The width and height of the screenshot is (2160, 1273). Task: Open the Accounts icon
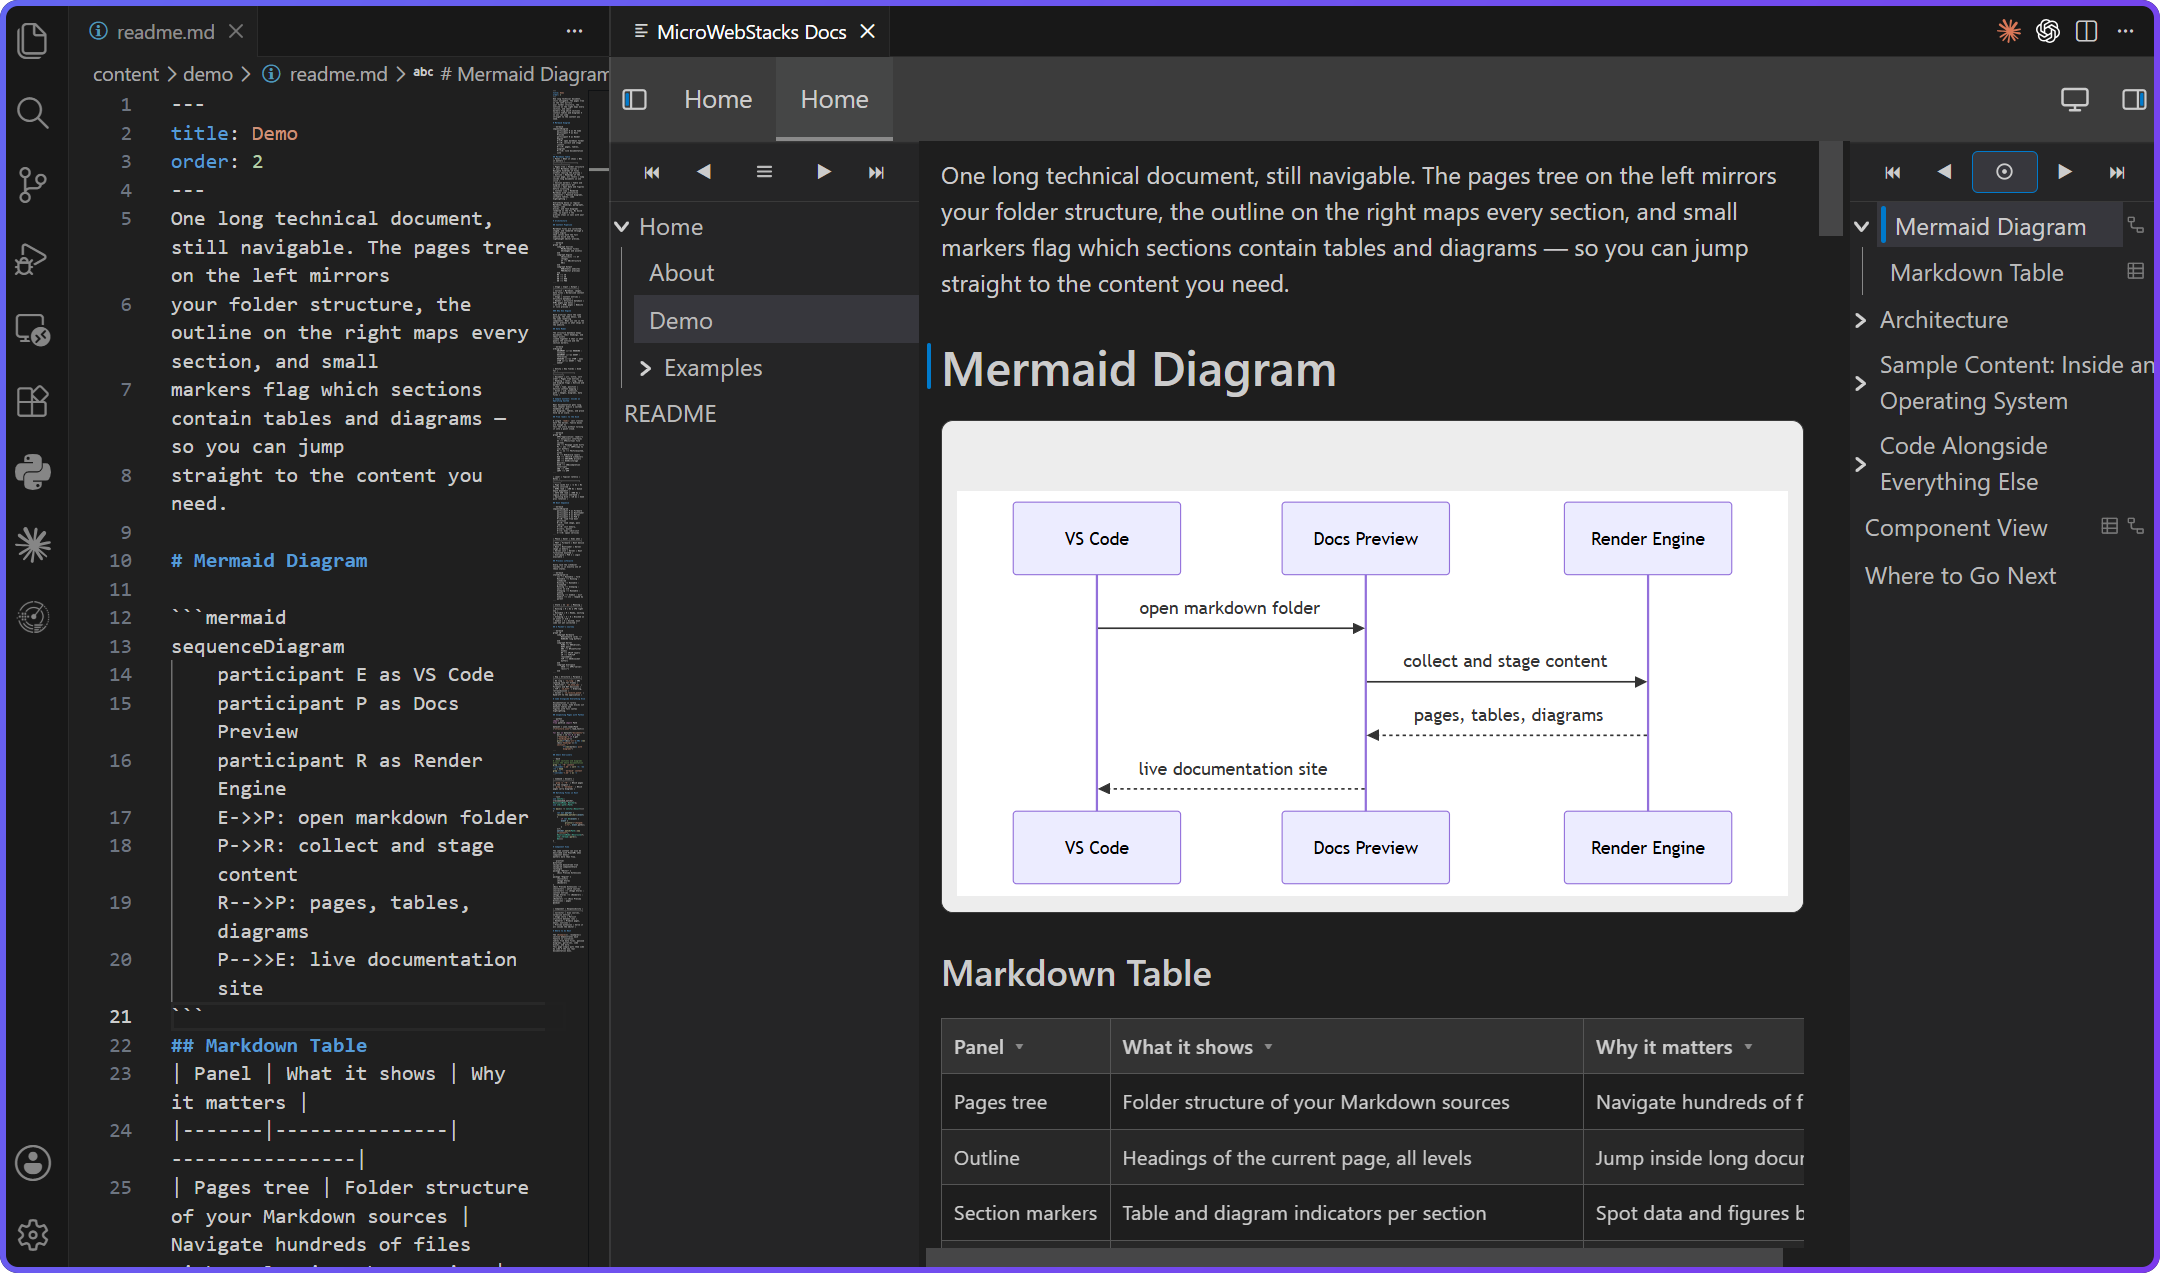point(33,1162)
